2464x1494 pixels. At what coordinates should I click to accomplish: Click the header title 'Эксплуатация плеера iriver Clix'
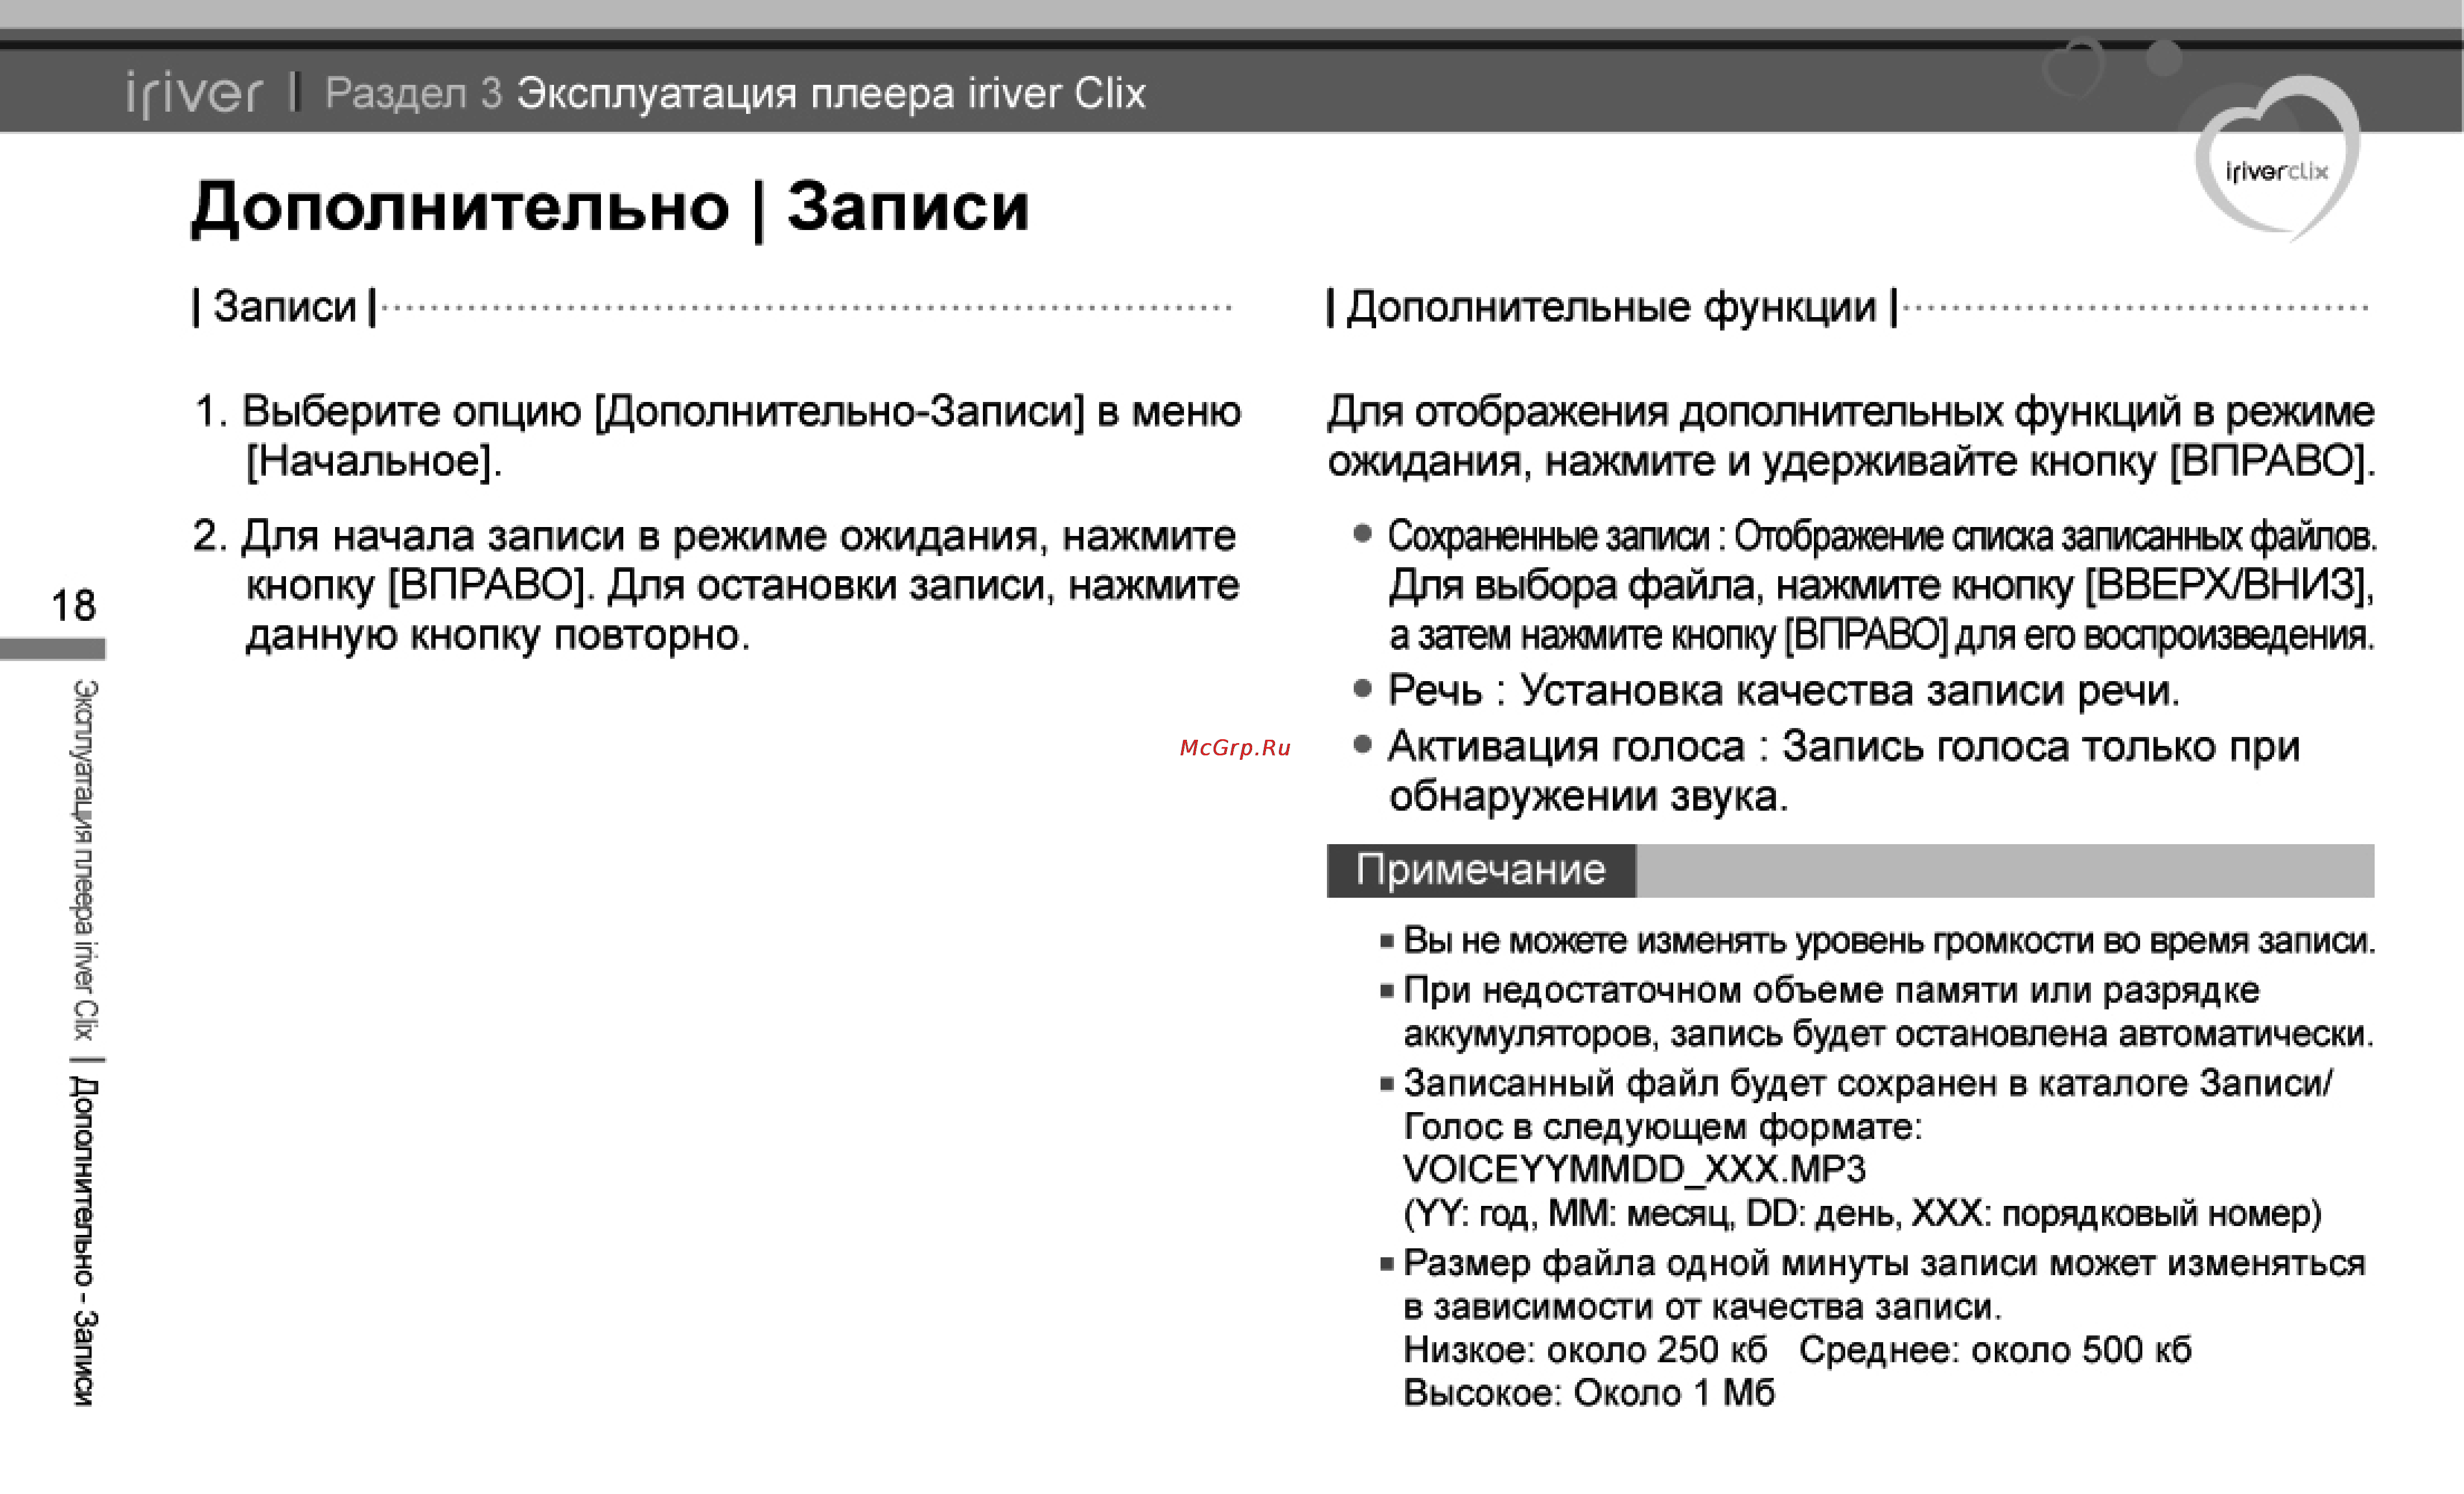(x=831, y=93)
